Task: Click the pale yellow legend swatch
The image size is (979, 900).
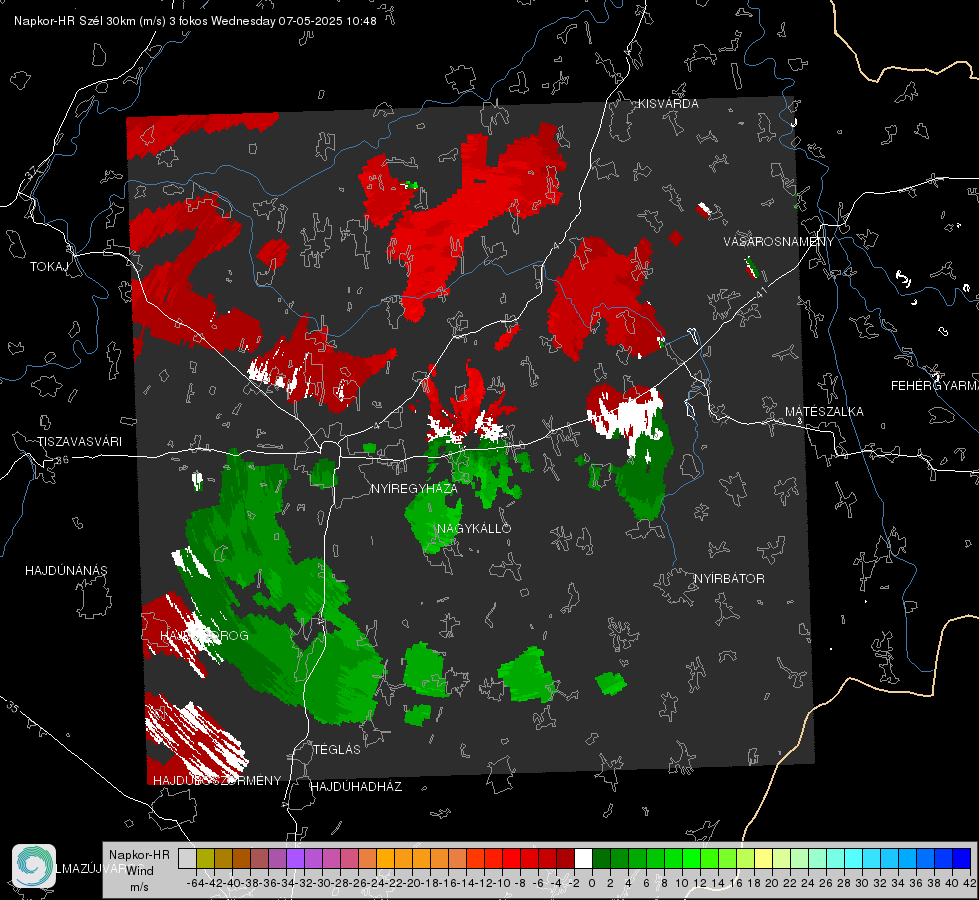Action: pos(764,858)
